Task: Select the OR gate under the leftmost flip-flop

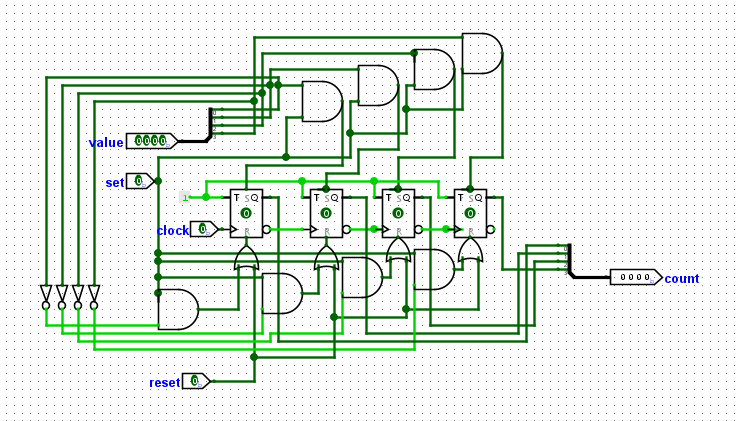Action: 246,257
